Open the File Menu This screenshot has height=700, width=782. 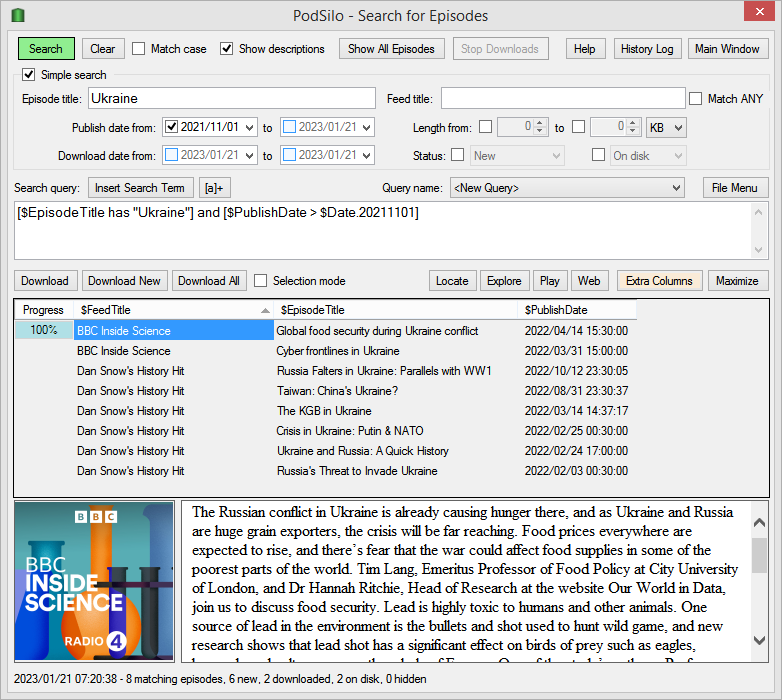735,188
